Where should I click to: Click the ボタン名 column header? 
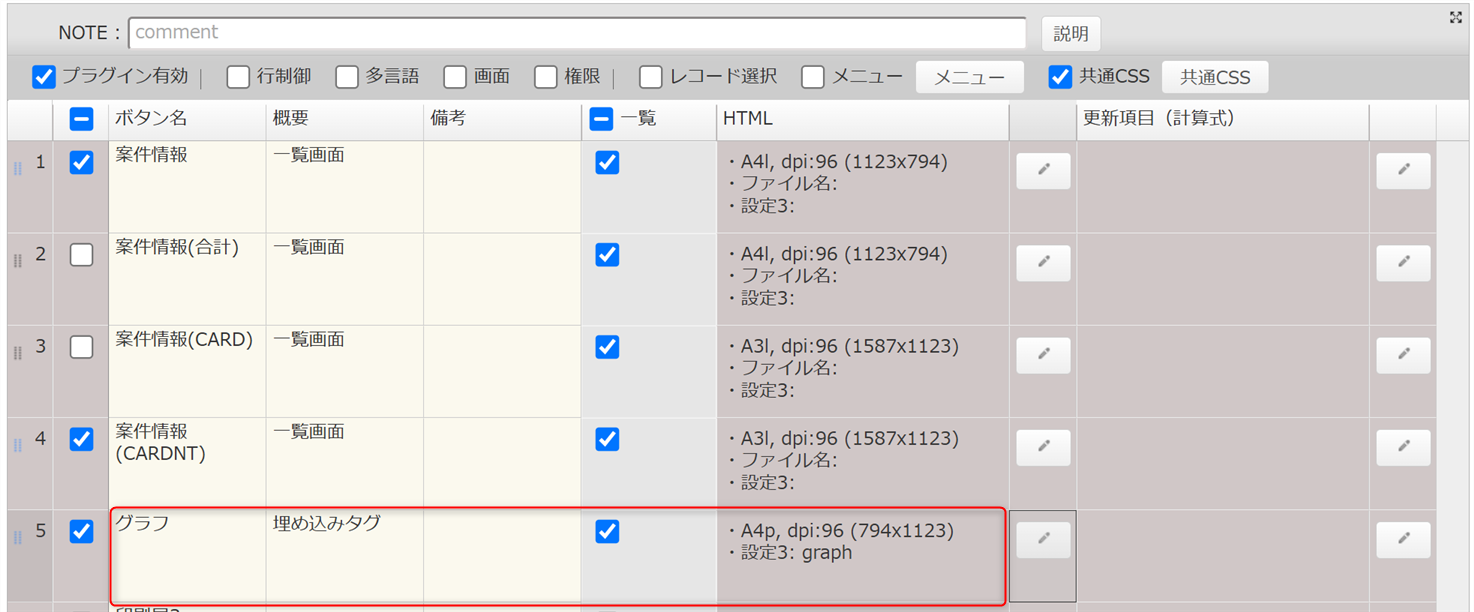[187, 119]
